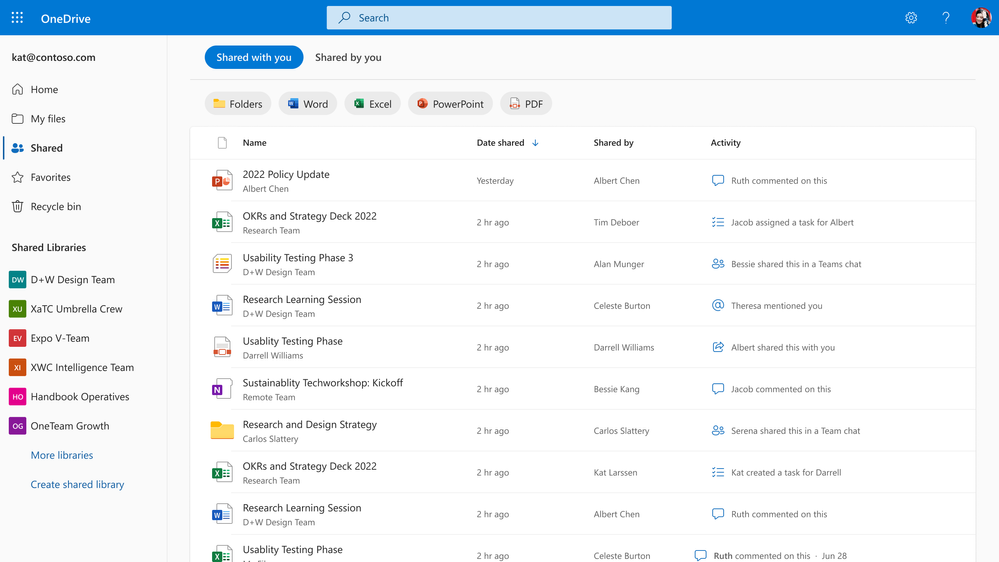
Task: Click the Name column header
Action: click(x=254, y=143)
